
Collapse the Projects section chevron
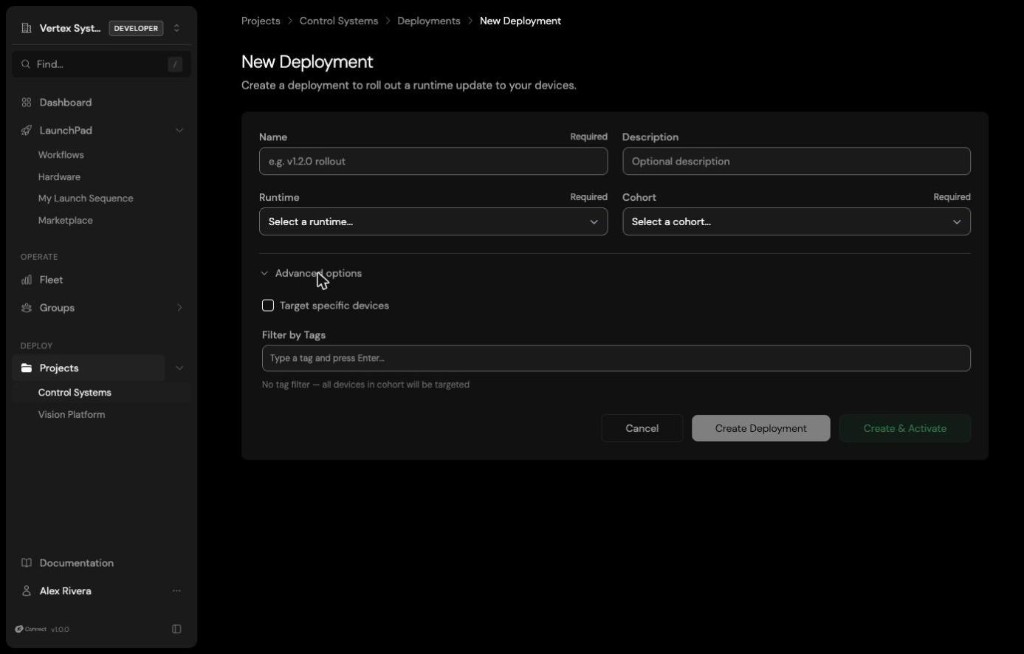point(179,368)
